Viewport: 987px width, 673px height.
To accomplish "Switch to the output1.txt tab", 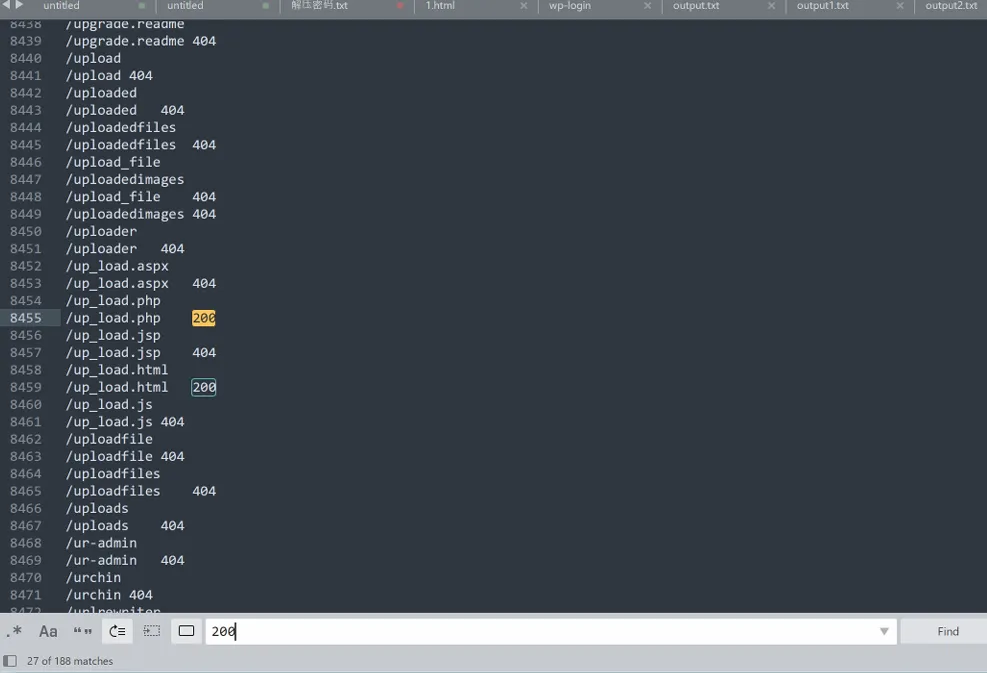I will click(x=823, y=6).
